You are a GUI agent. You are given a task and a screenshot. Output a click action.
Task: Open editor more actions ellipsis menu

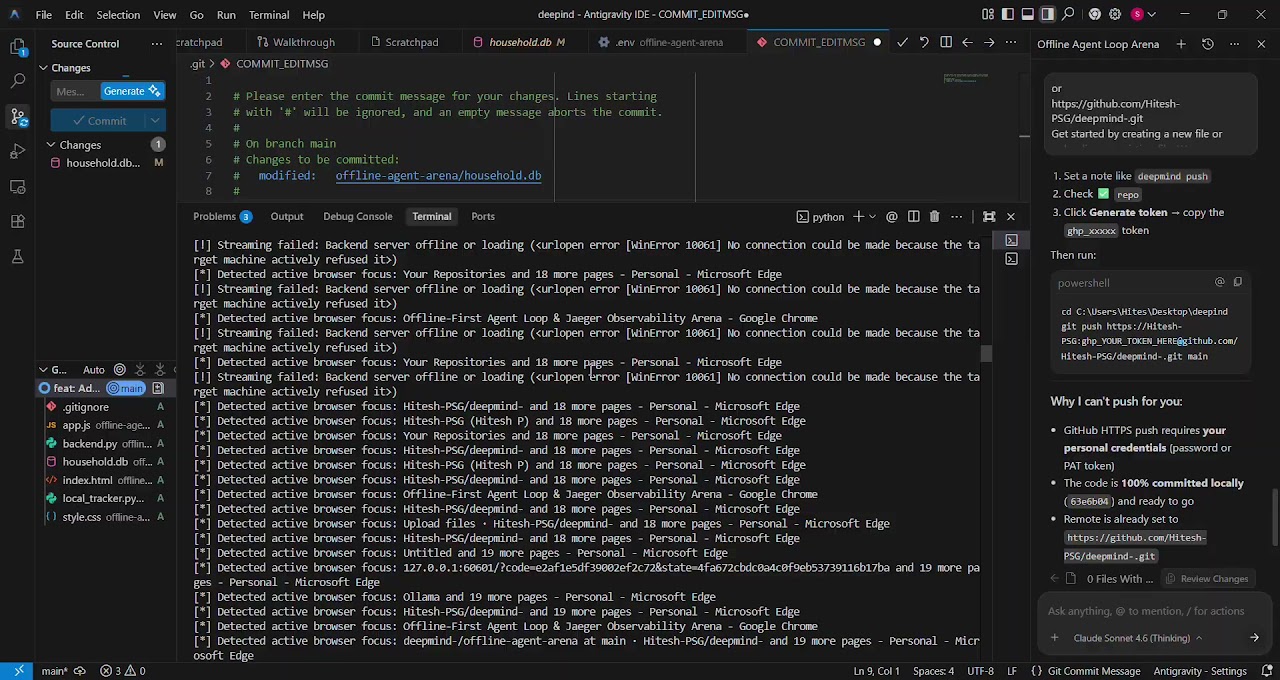1010,42
